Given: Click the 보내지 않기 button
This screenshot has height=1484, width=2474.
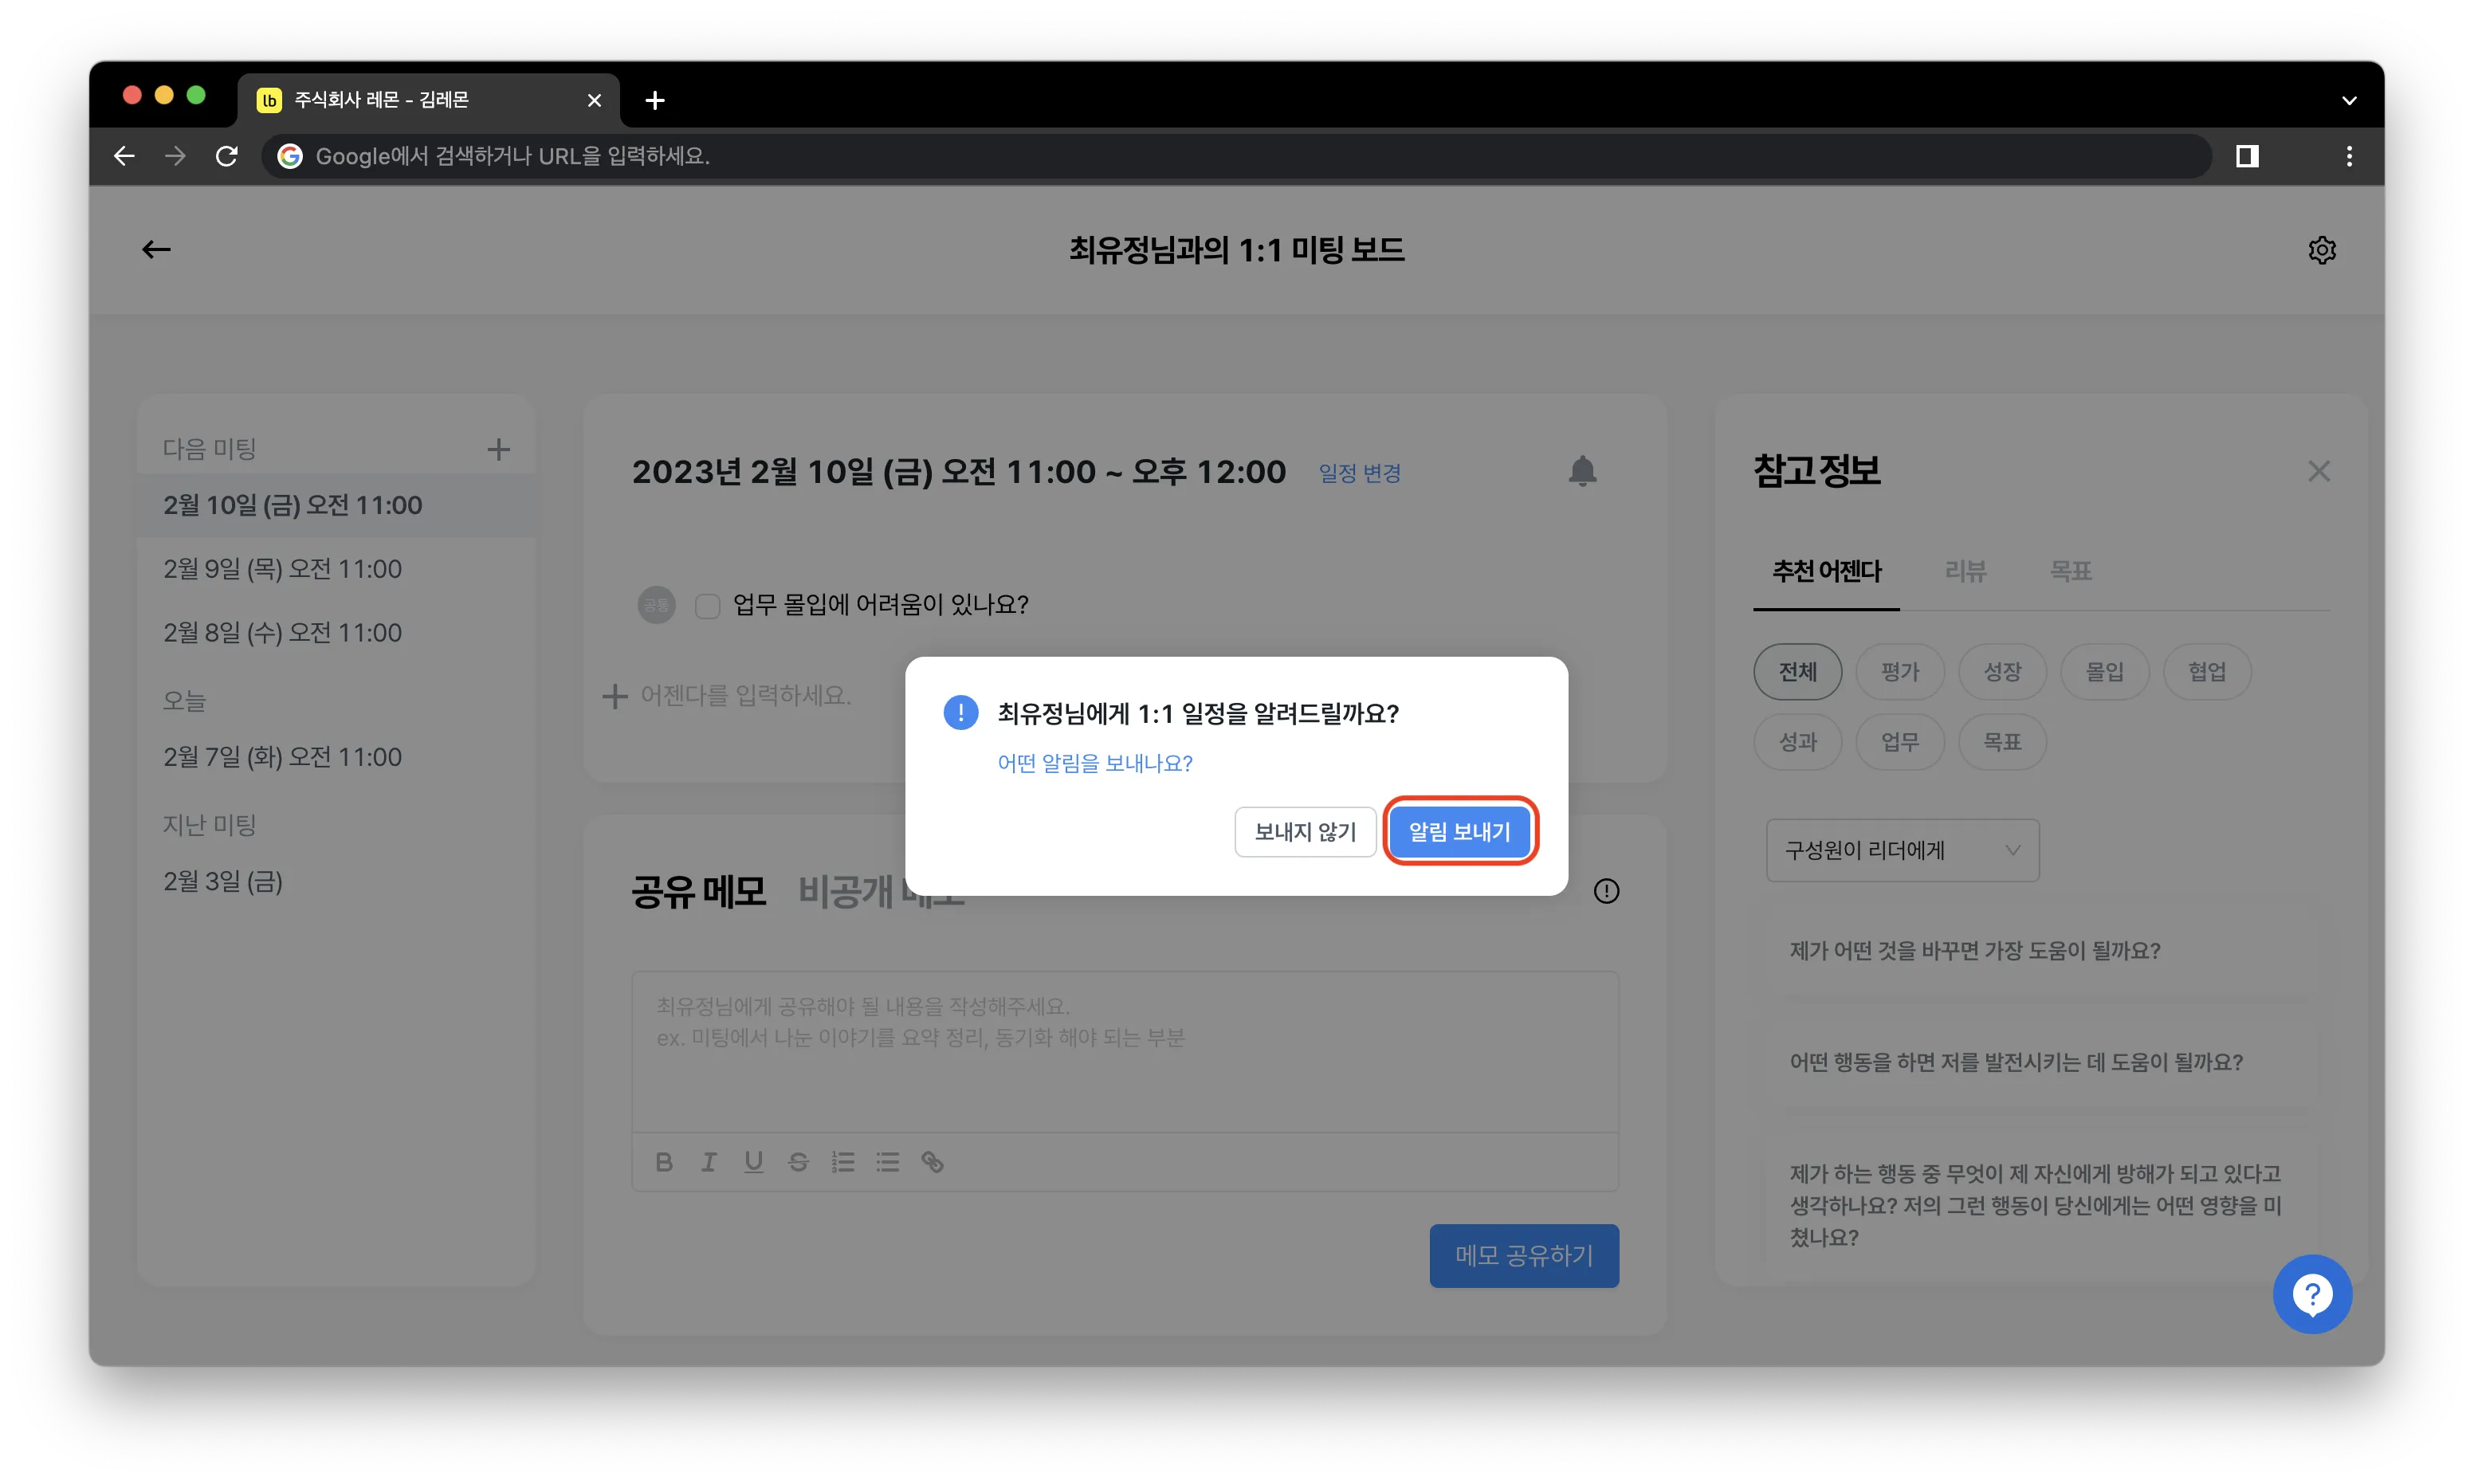Looking at the screenshot, I should (1305, 831).
